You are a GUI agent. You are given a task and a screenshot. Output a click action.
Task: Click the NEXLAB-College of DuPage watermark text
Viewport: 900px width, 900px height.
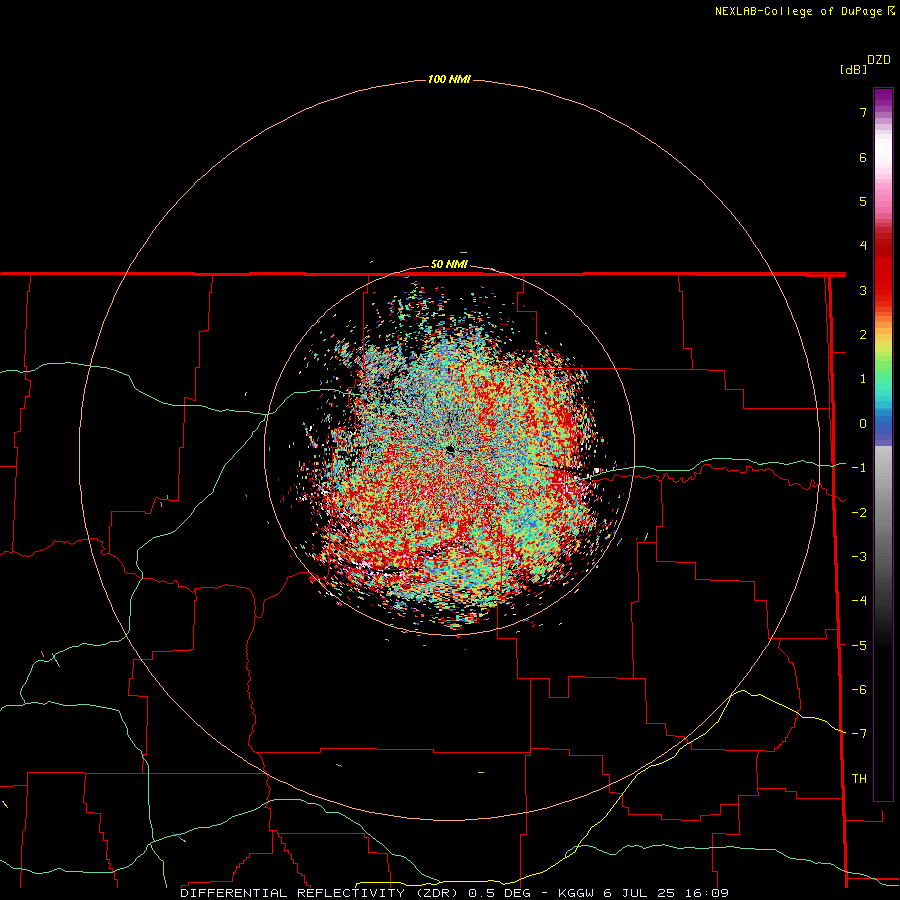(x=804, y=11)
